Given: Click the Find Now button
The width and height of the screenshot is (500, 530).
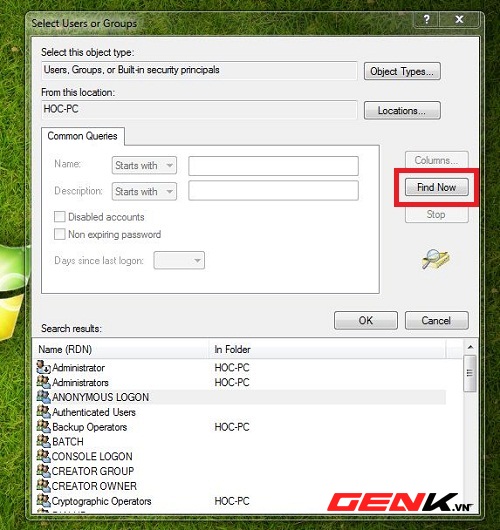Looking at the screenshot, I should coord(436,187).
